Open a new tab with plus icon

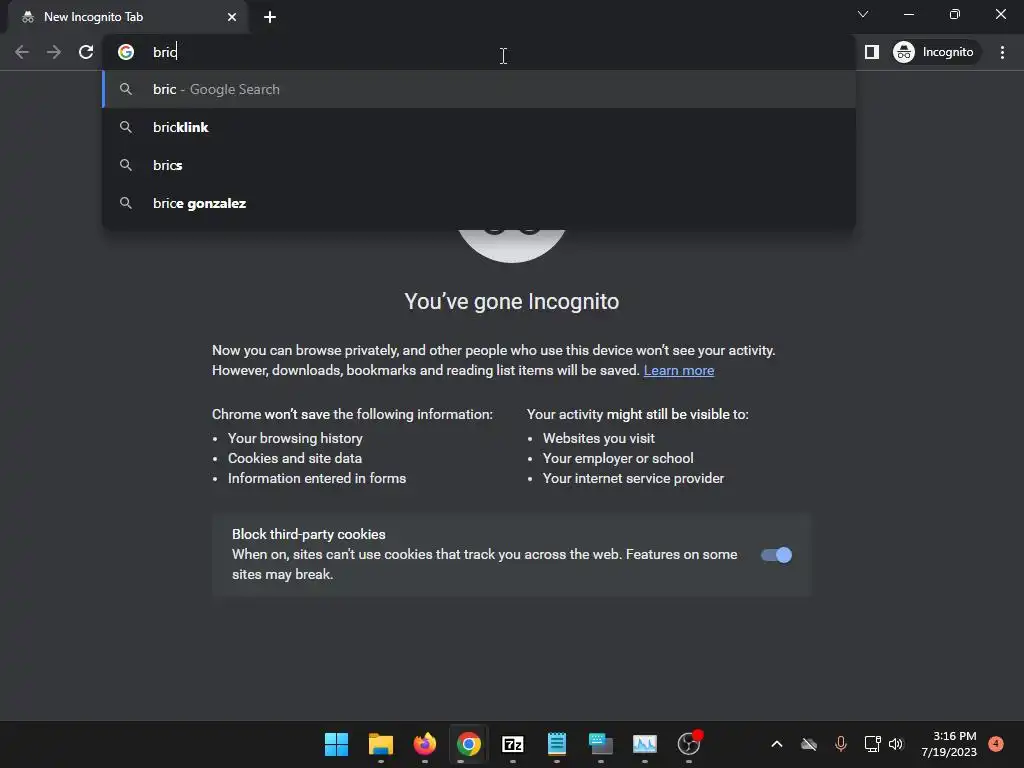point(270,17)
